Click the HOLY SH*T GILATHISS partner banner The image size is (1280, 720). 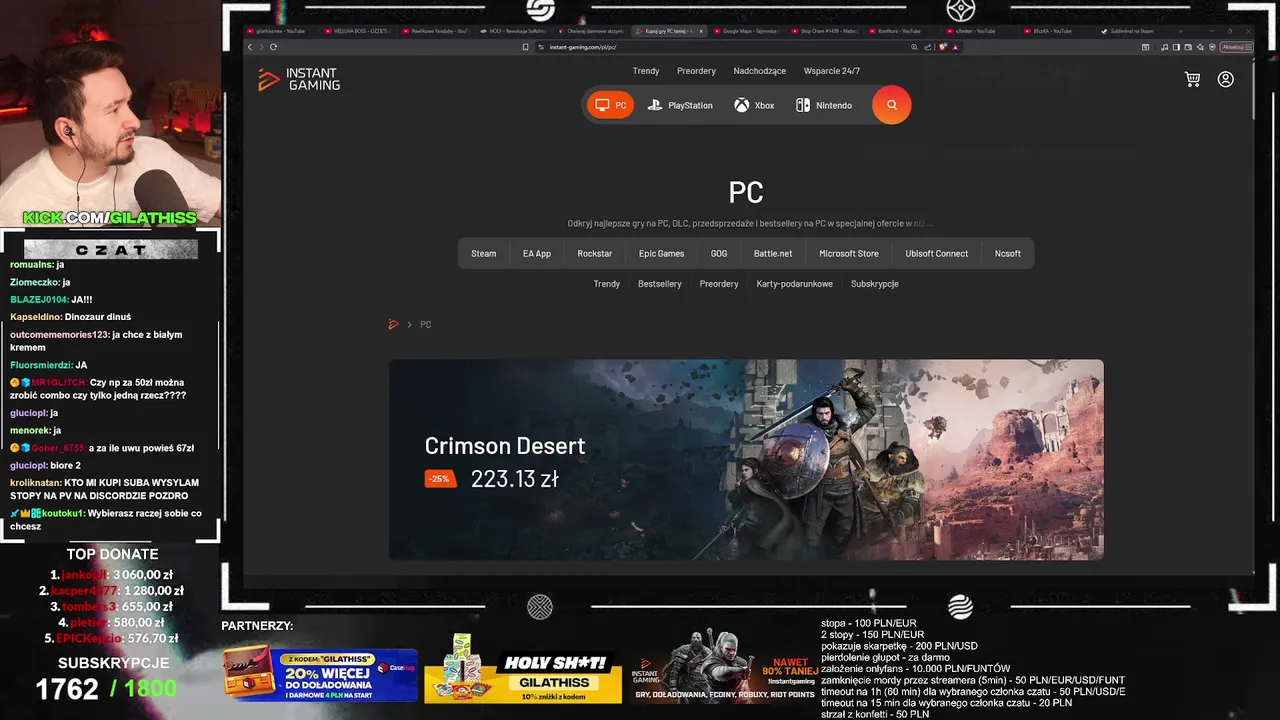tap(523, 668)
